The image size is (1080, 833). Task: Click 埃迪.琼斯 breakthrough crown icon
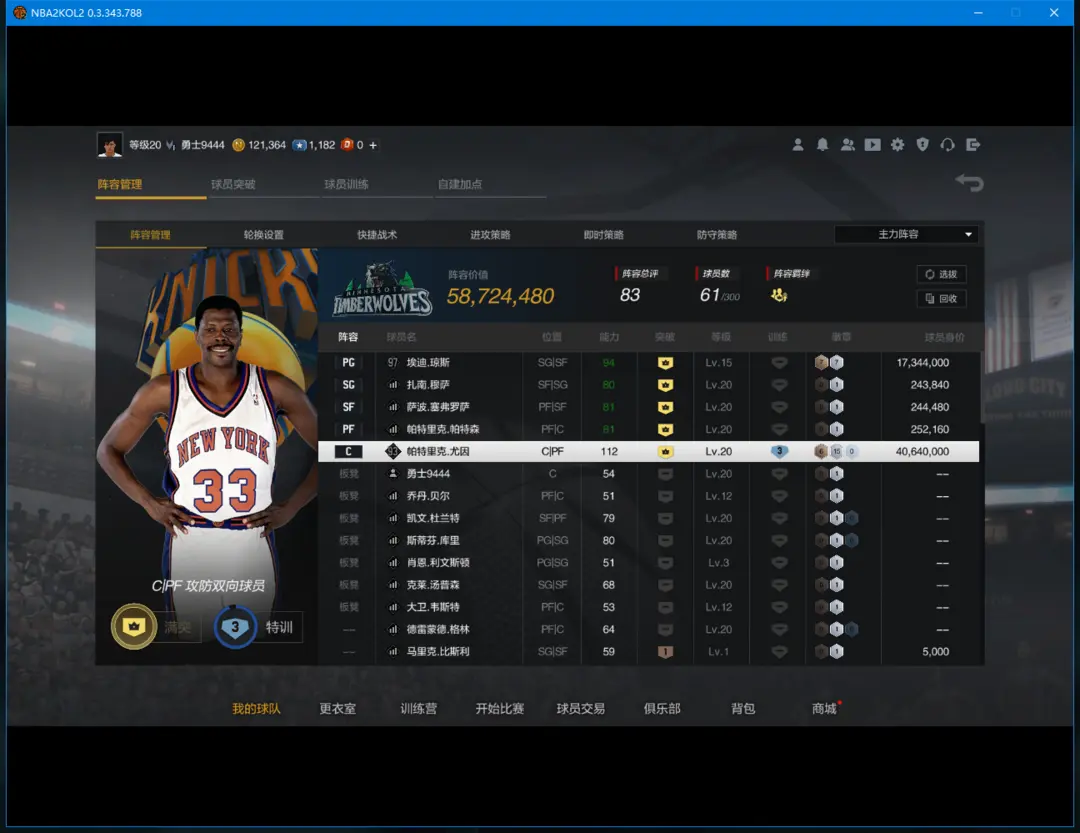pos(665,362)
